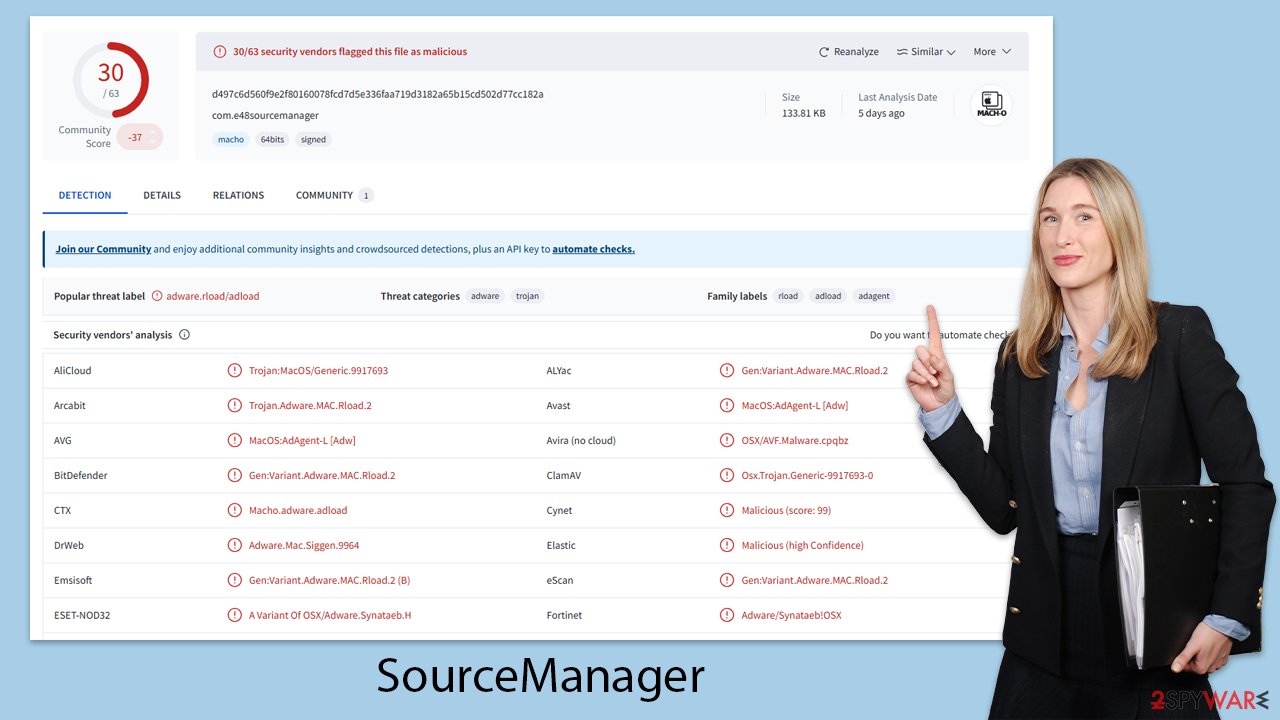
Task: Click alert icon in Emsisoft row
Action: [235, 580]
